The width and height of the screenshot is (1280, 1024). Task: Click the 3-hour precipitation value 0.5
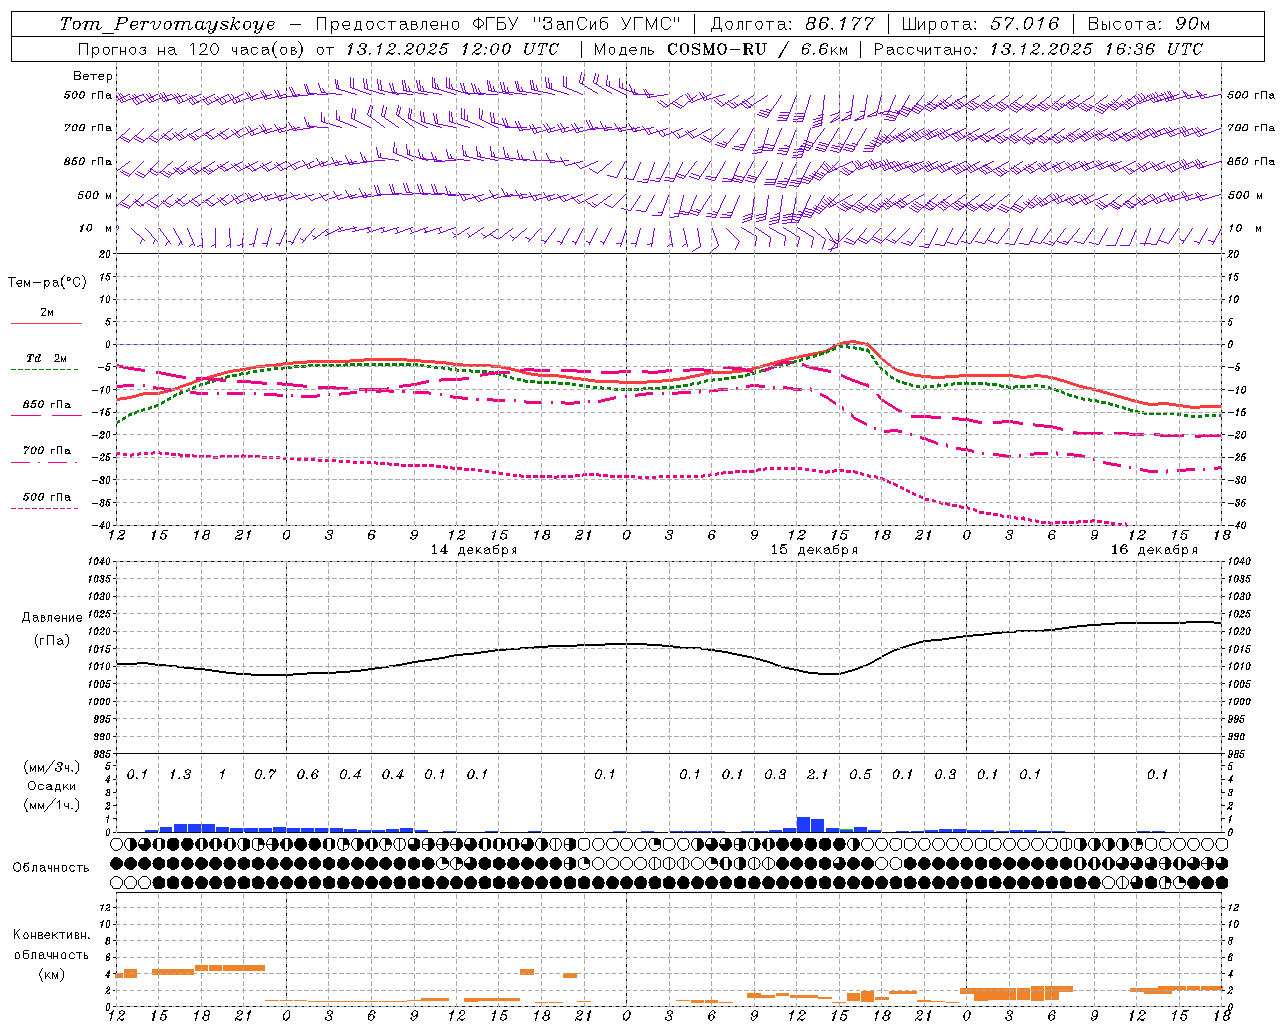(860, 775)
